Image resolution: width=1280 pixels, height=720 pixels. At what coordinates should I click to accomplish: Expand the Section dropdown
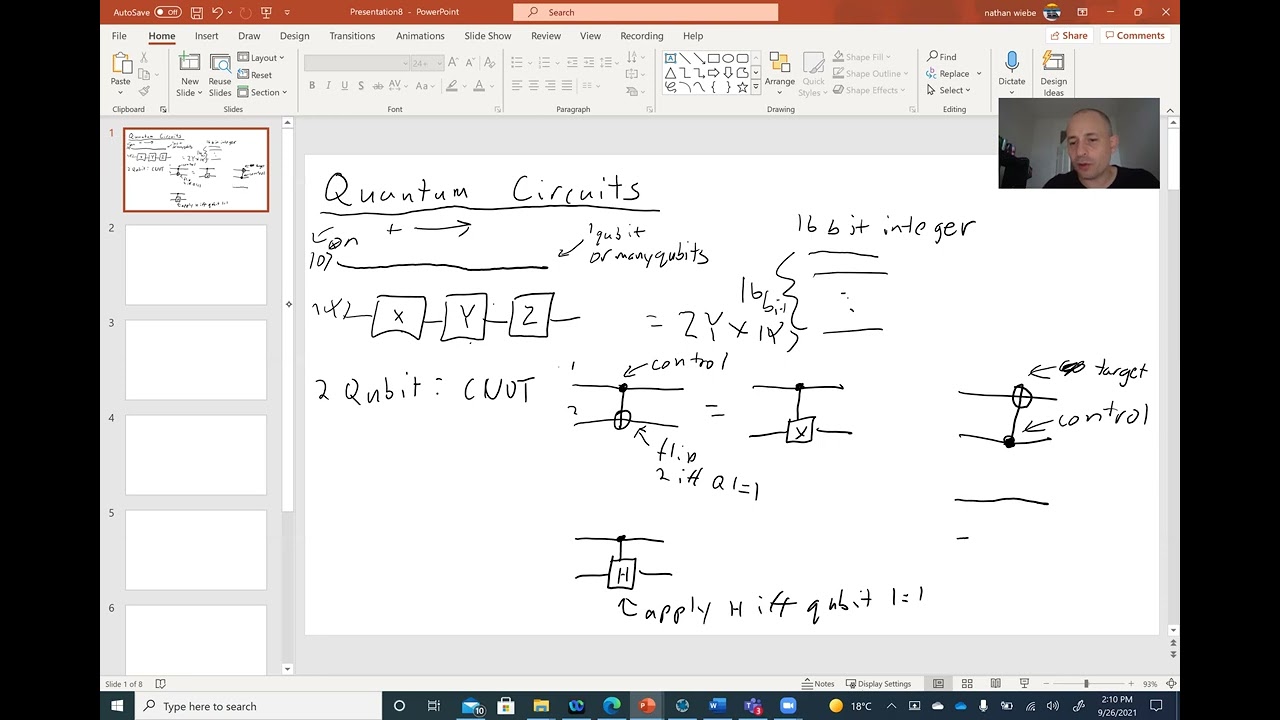(x=262, y=92)
